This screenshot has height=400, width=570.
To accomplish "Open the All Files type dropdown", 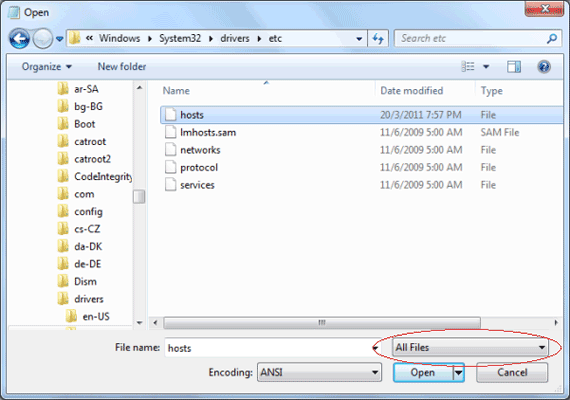I will [470, 347].
